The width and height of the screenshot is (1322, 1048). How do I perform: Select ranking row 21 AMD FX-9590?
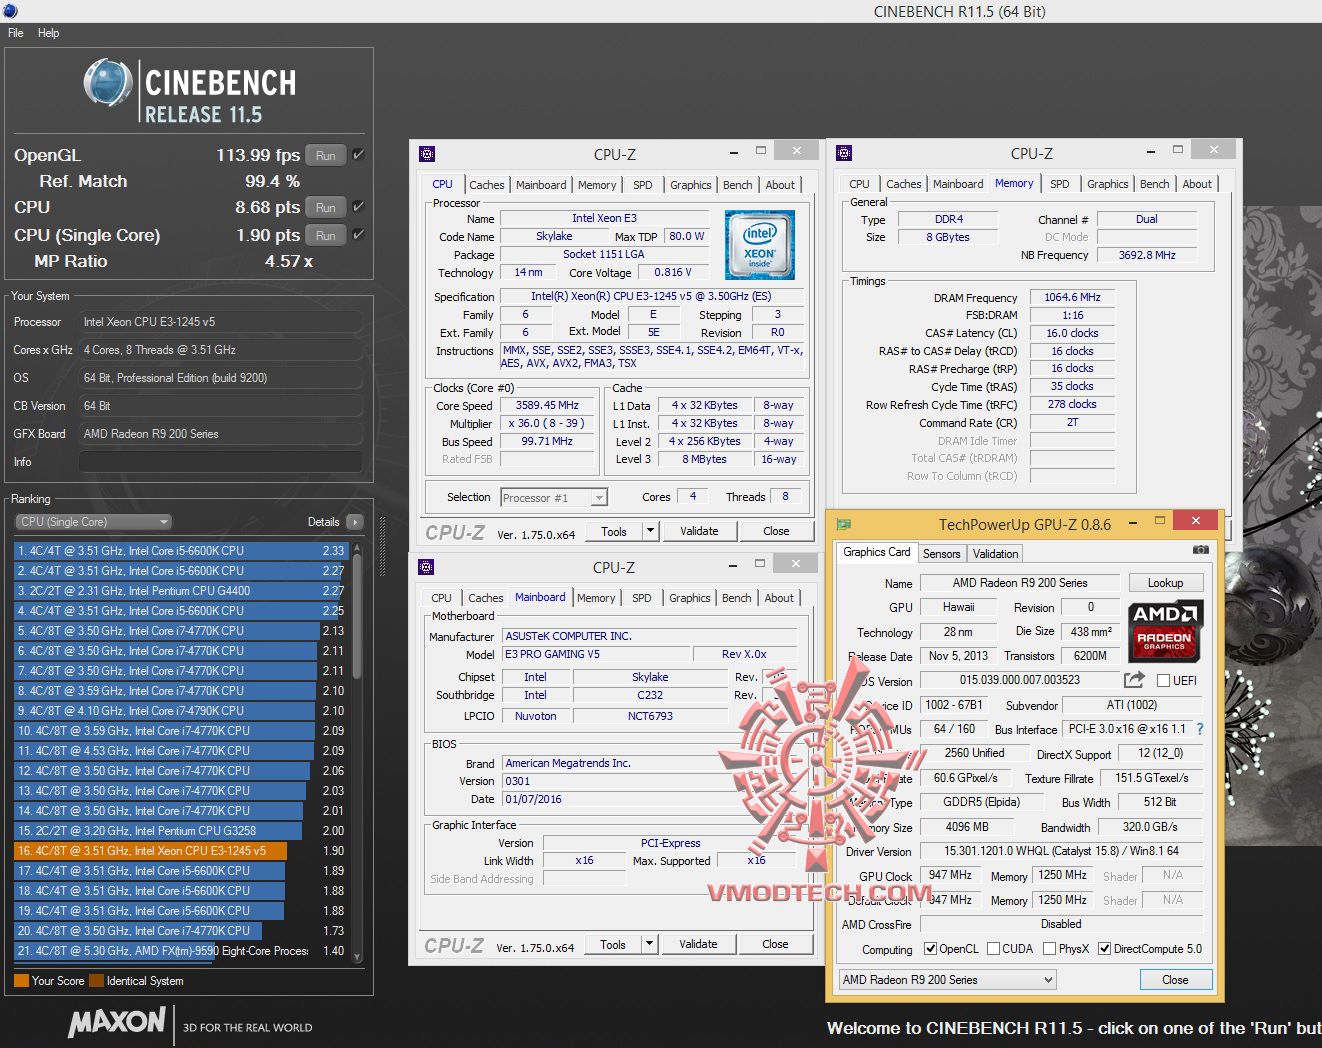[180, 951]
